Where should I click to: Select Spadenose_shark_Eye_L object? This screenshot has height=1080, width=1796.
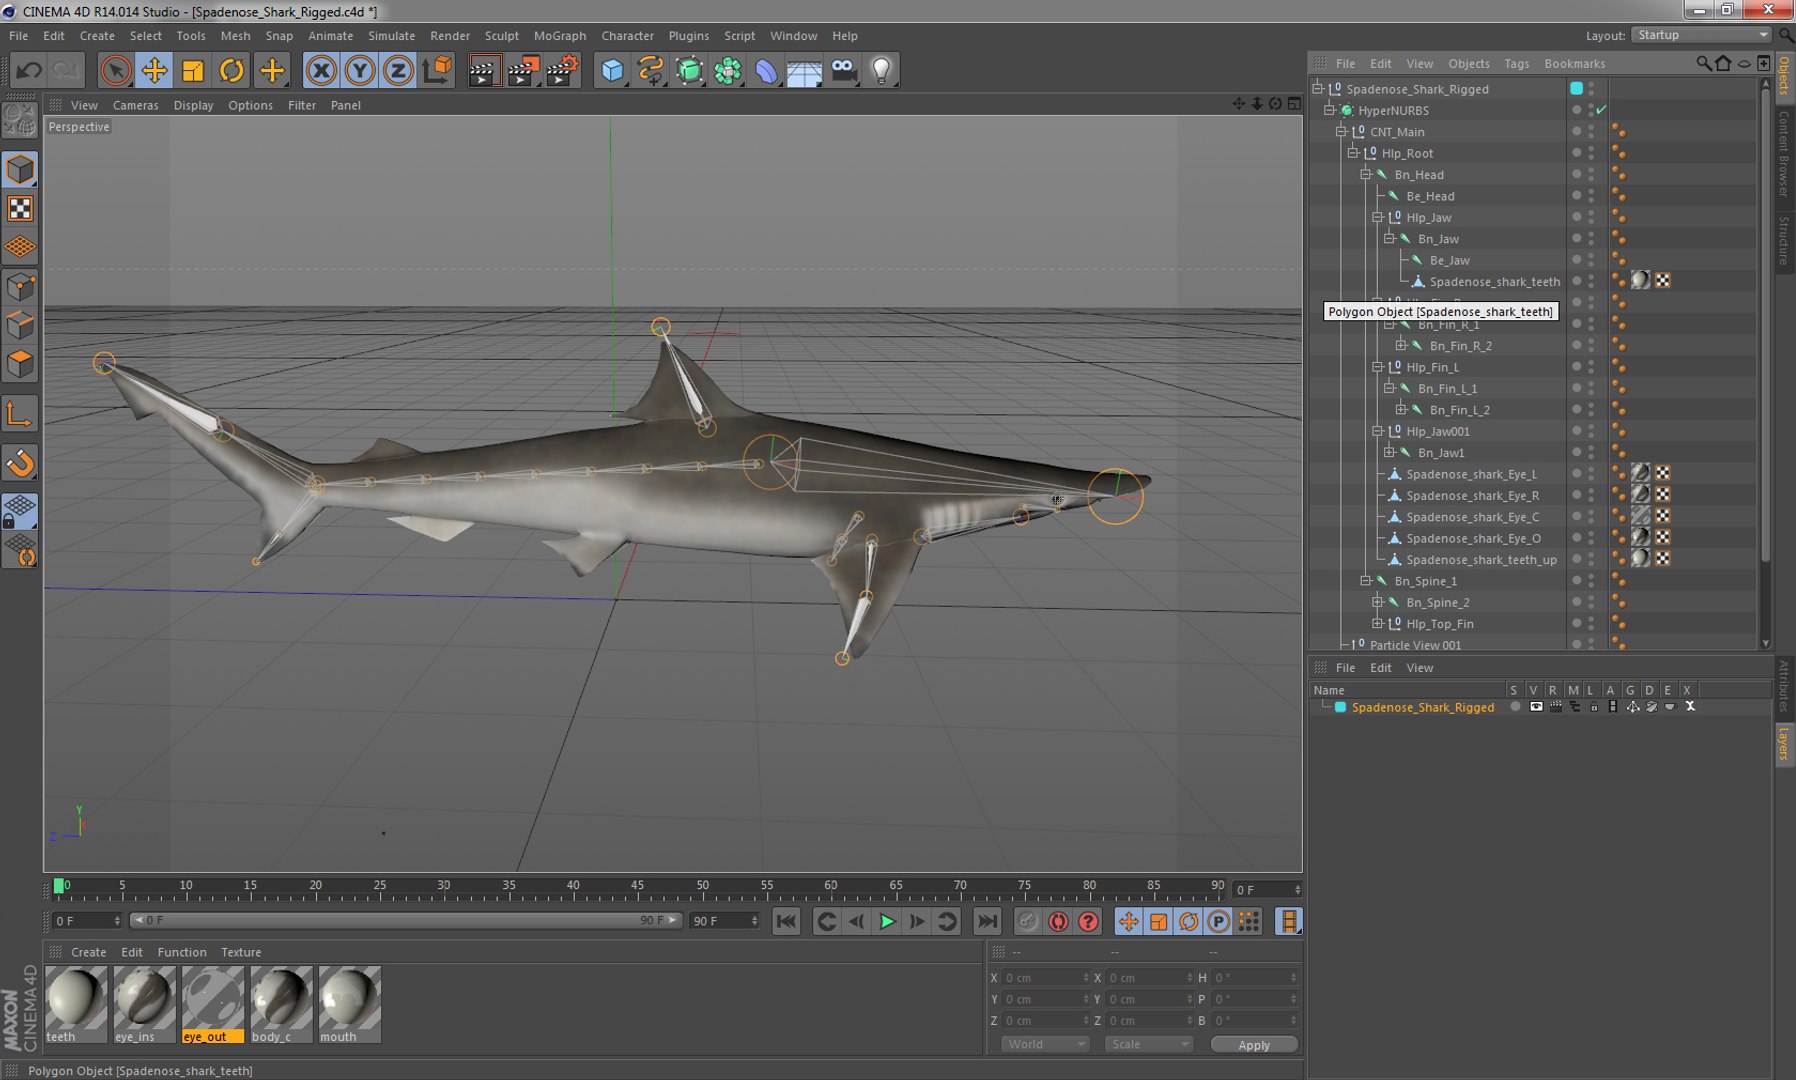(x=1471, y=474)
